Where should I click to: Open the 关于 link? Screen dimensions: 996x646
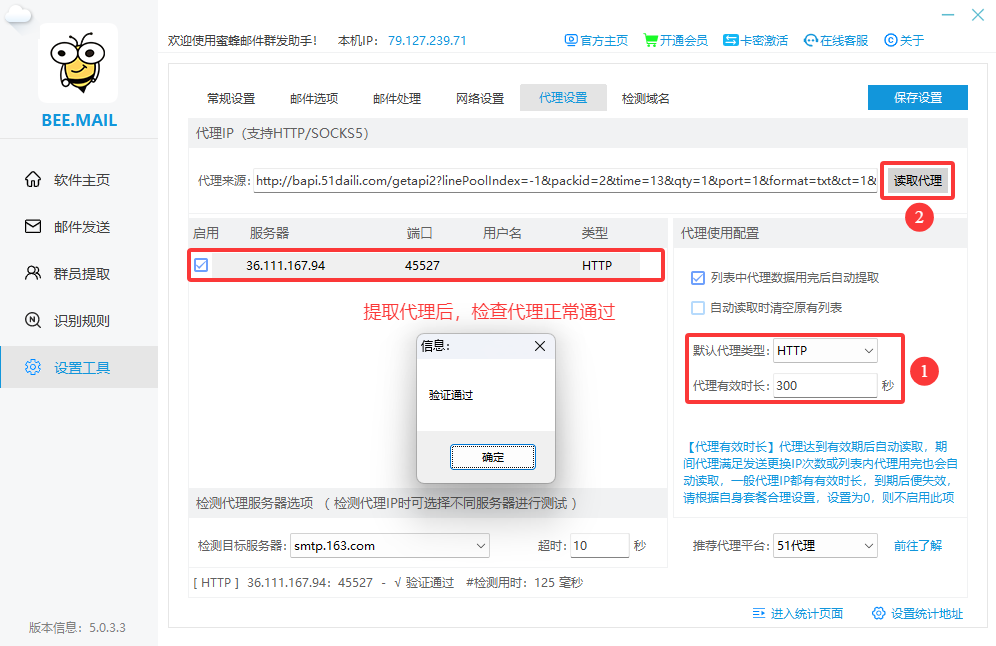[x=912, y=40]
